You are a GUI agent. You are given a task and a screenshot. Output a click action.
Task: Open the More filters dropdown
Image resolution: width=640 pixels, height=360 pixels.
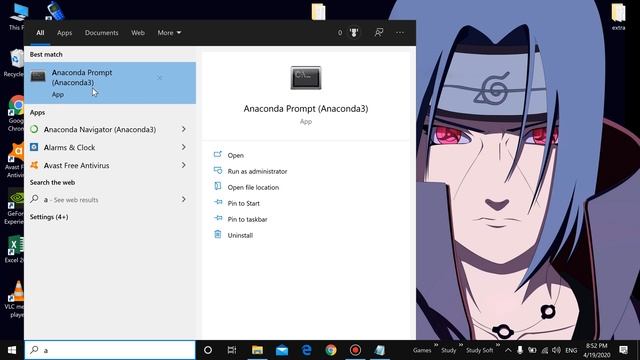point(169,33)
